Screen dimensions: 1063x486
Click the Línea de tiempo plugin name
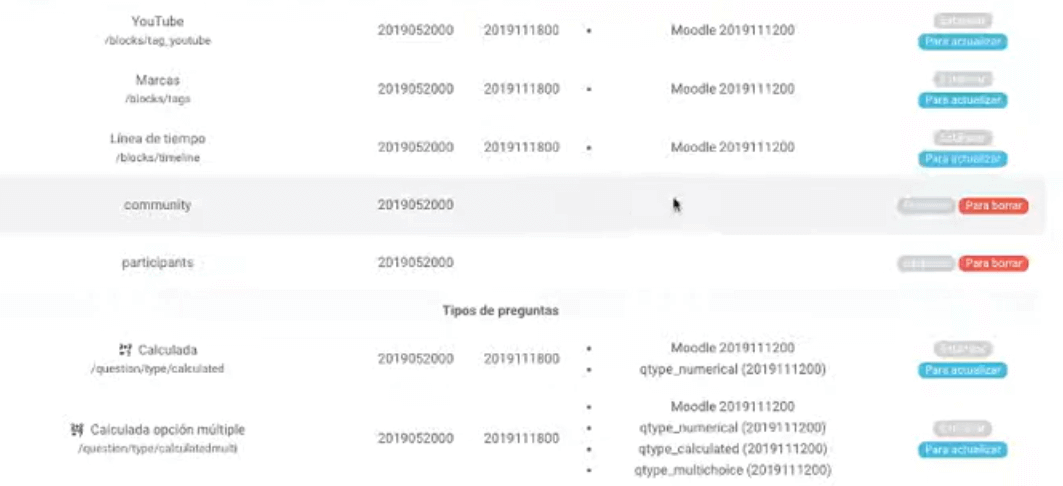tap(157, 138)
